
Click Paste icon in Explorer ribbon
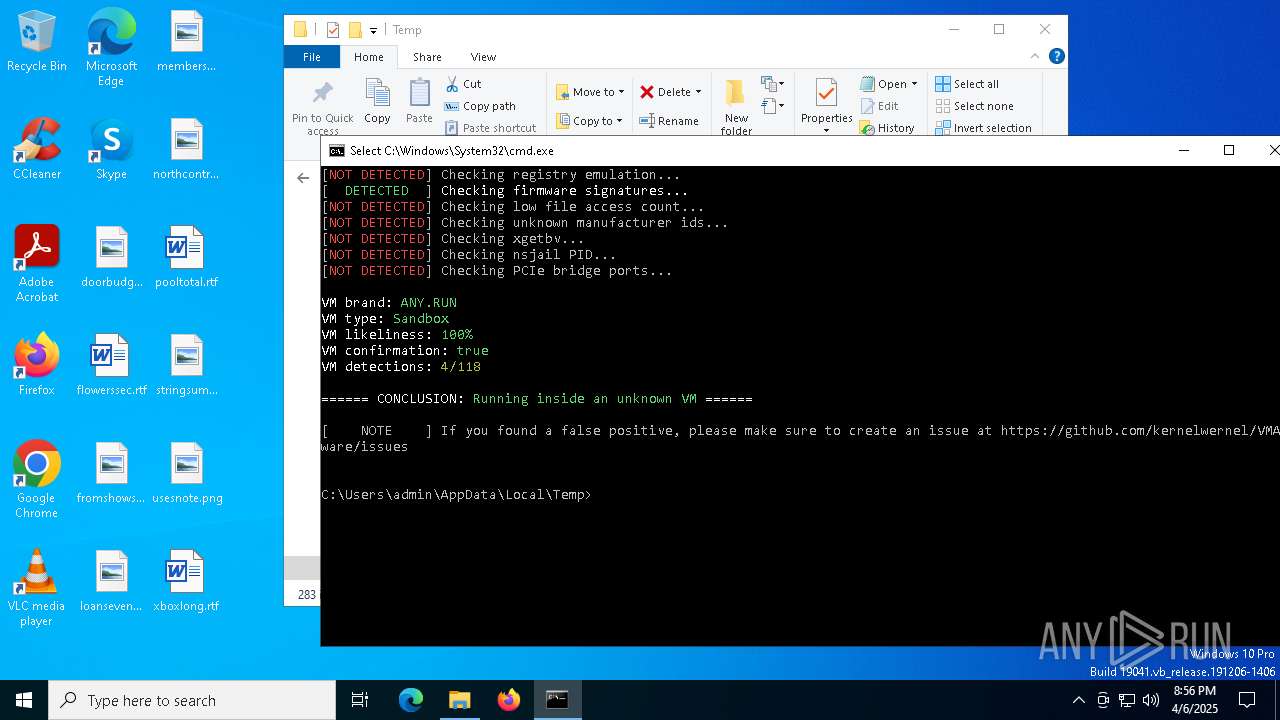[x=419, y=101]
